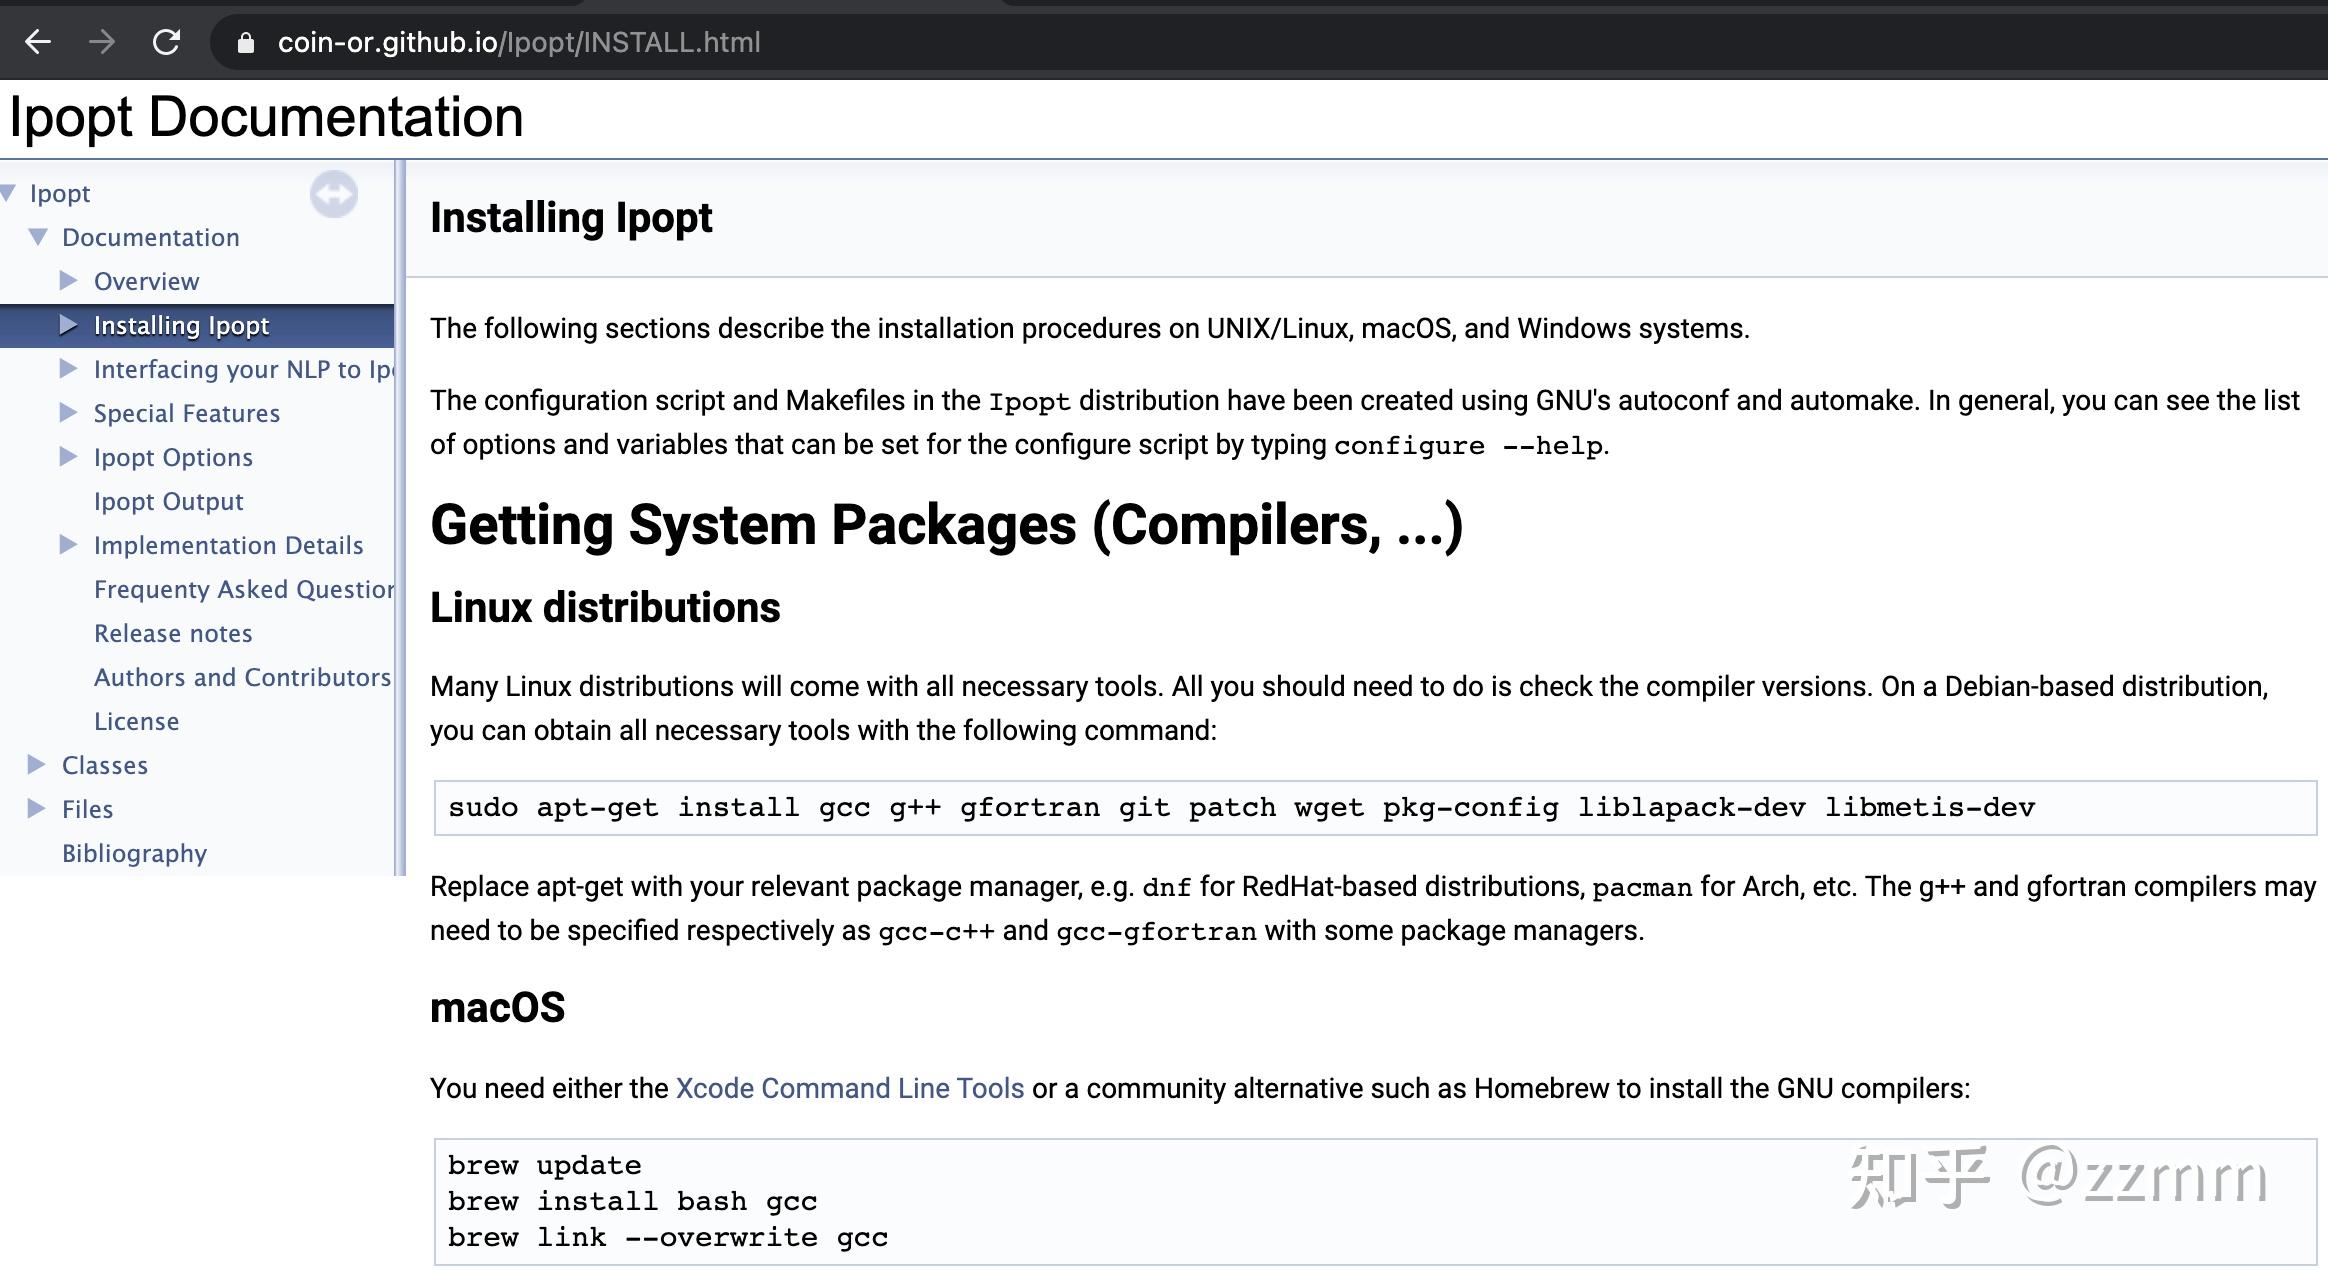Expand the Files tree node
Image resolution: width=2328 pixels, height=1270 pixels.
pos(36,809)
